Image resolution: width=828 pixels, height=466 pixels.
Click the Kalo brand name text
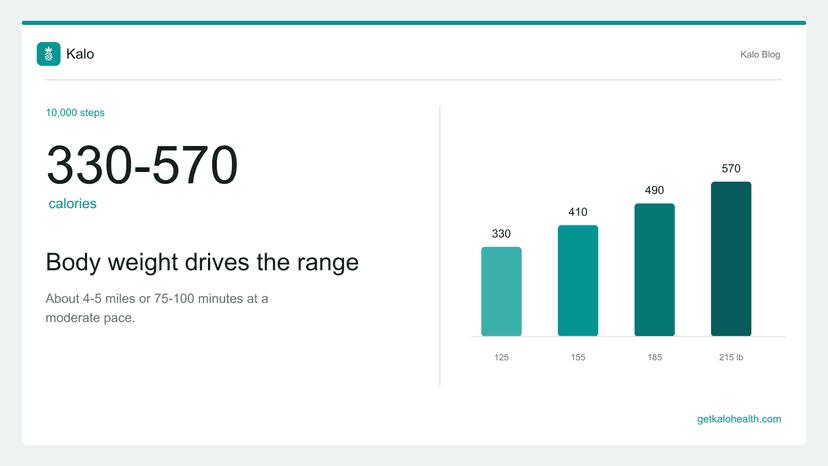tap(80, 54)
